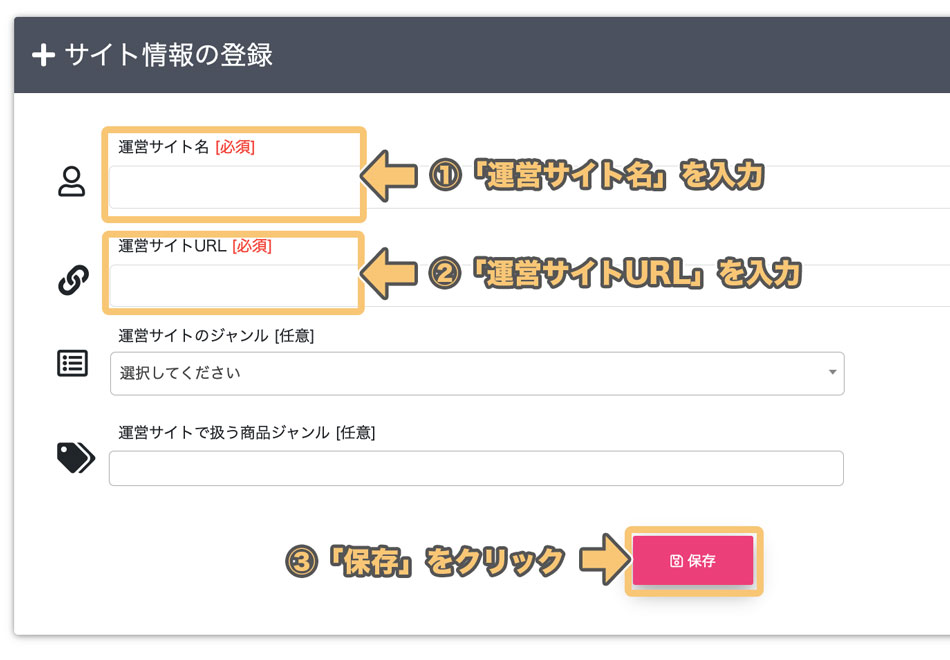Screen dimensions: 950x660
Task: Click the 運営サイトURL [必須] label
Action: tap(195, 246)
